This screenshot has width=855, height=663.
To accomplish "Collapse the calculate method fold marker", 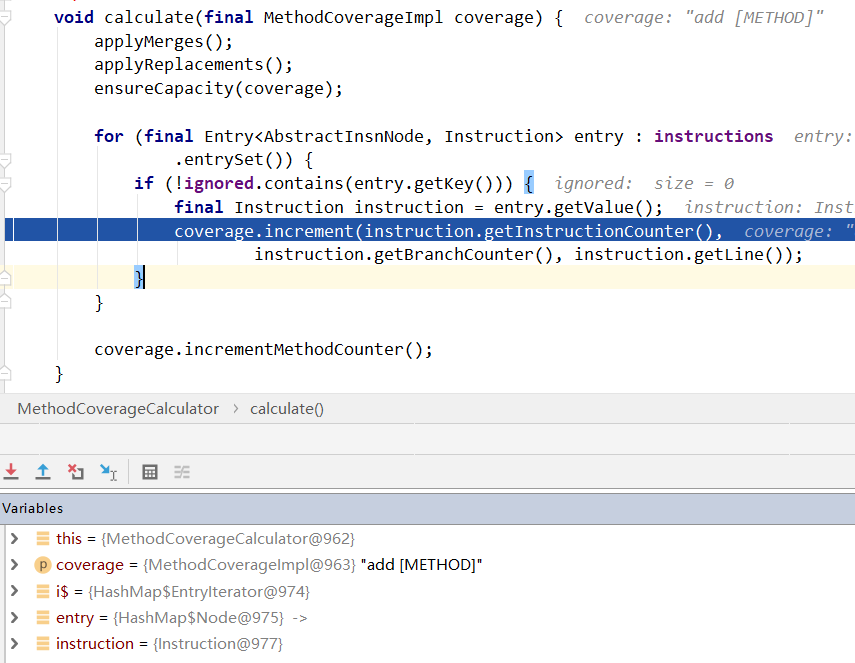I will click(x=6, y=18).
